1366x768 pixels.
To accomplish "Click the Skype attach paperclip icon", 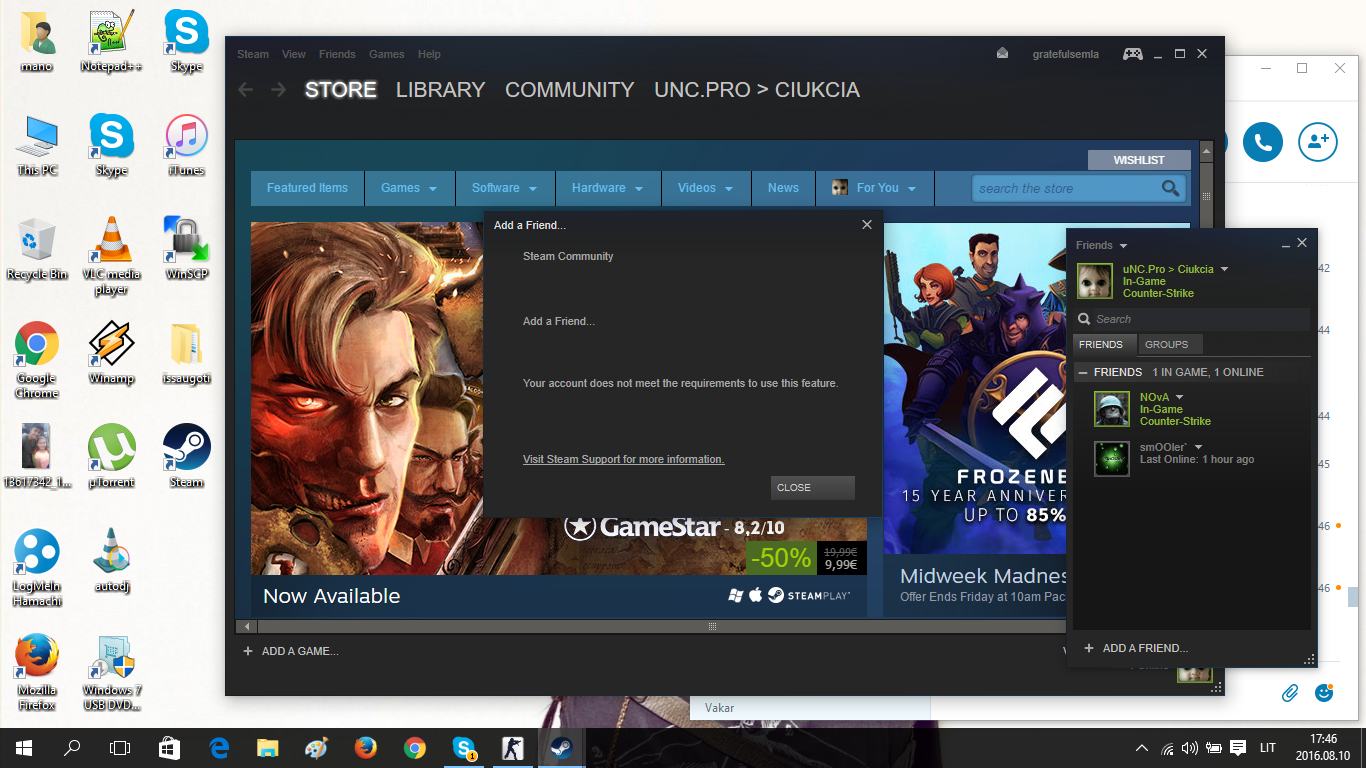I will [1290, 692].
